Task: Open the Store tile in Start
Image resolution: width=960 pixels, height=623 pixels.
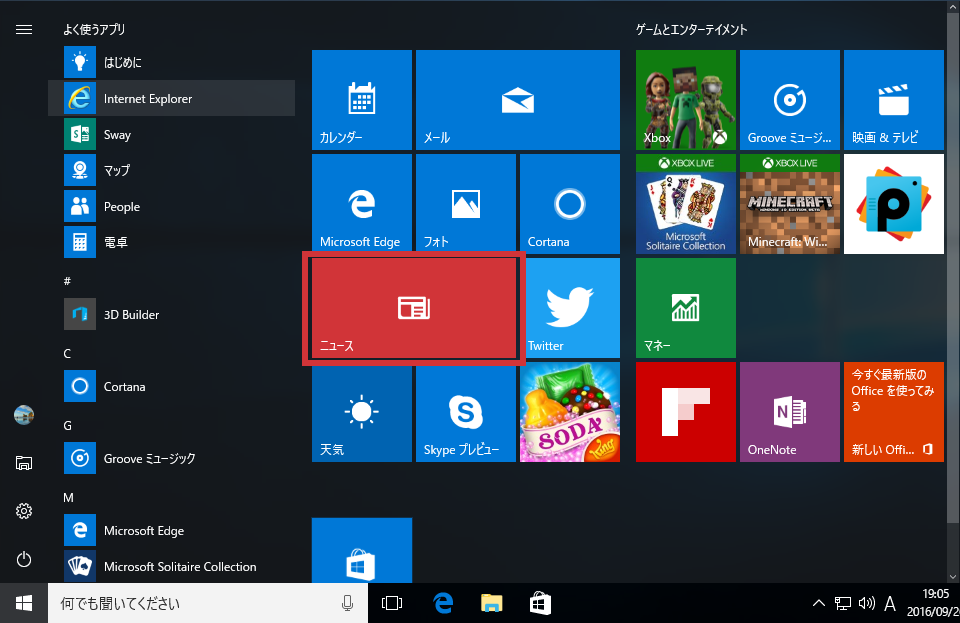Action: tap(362, 550)
